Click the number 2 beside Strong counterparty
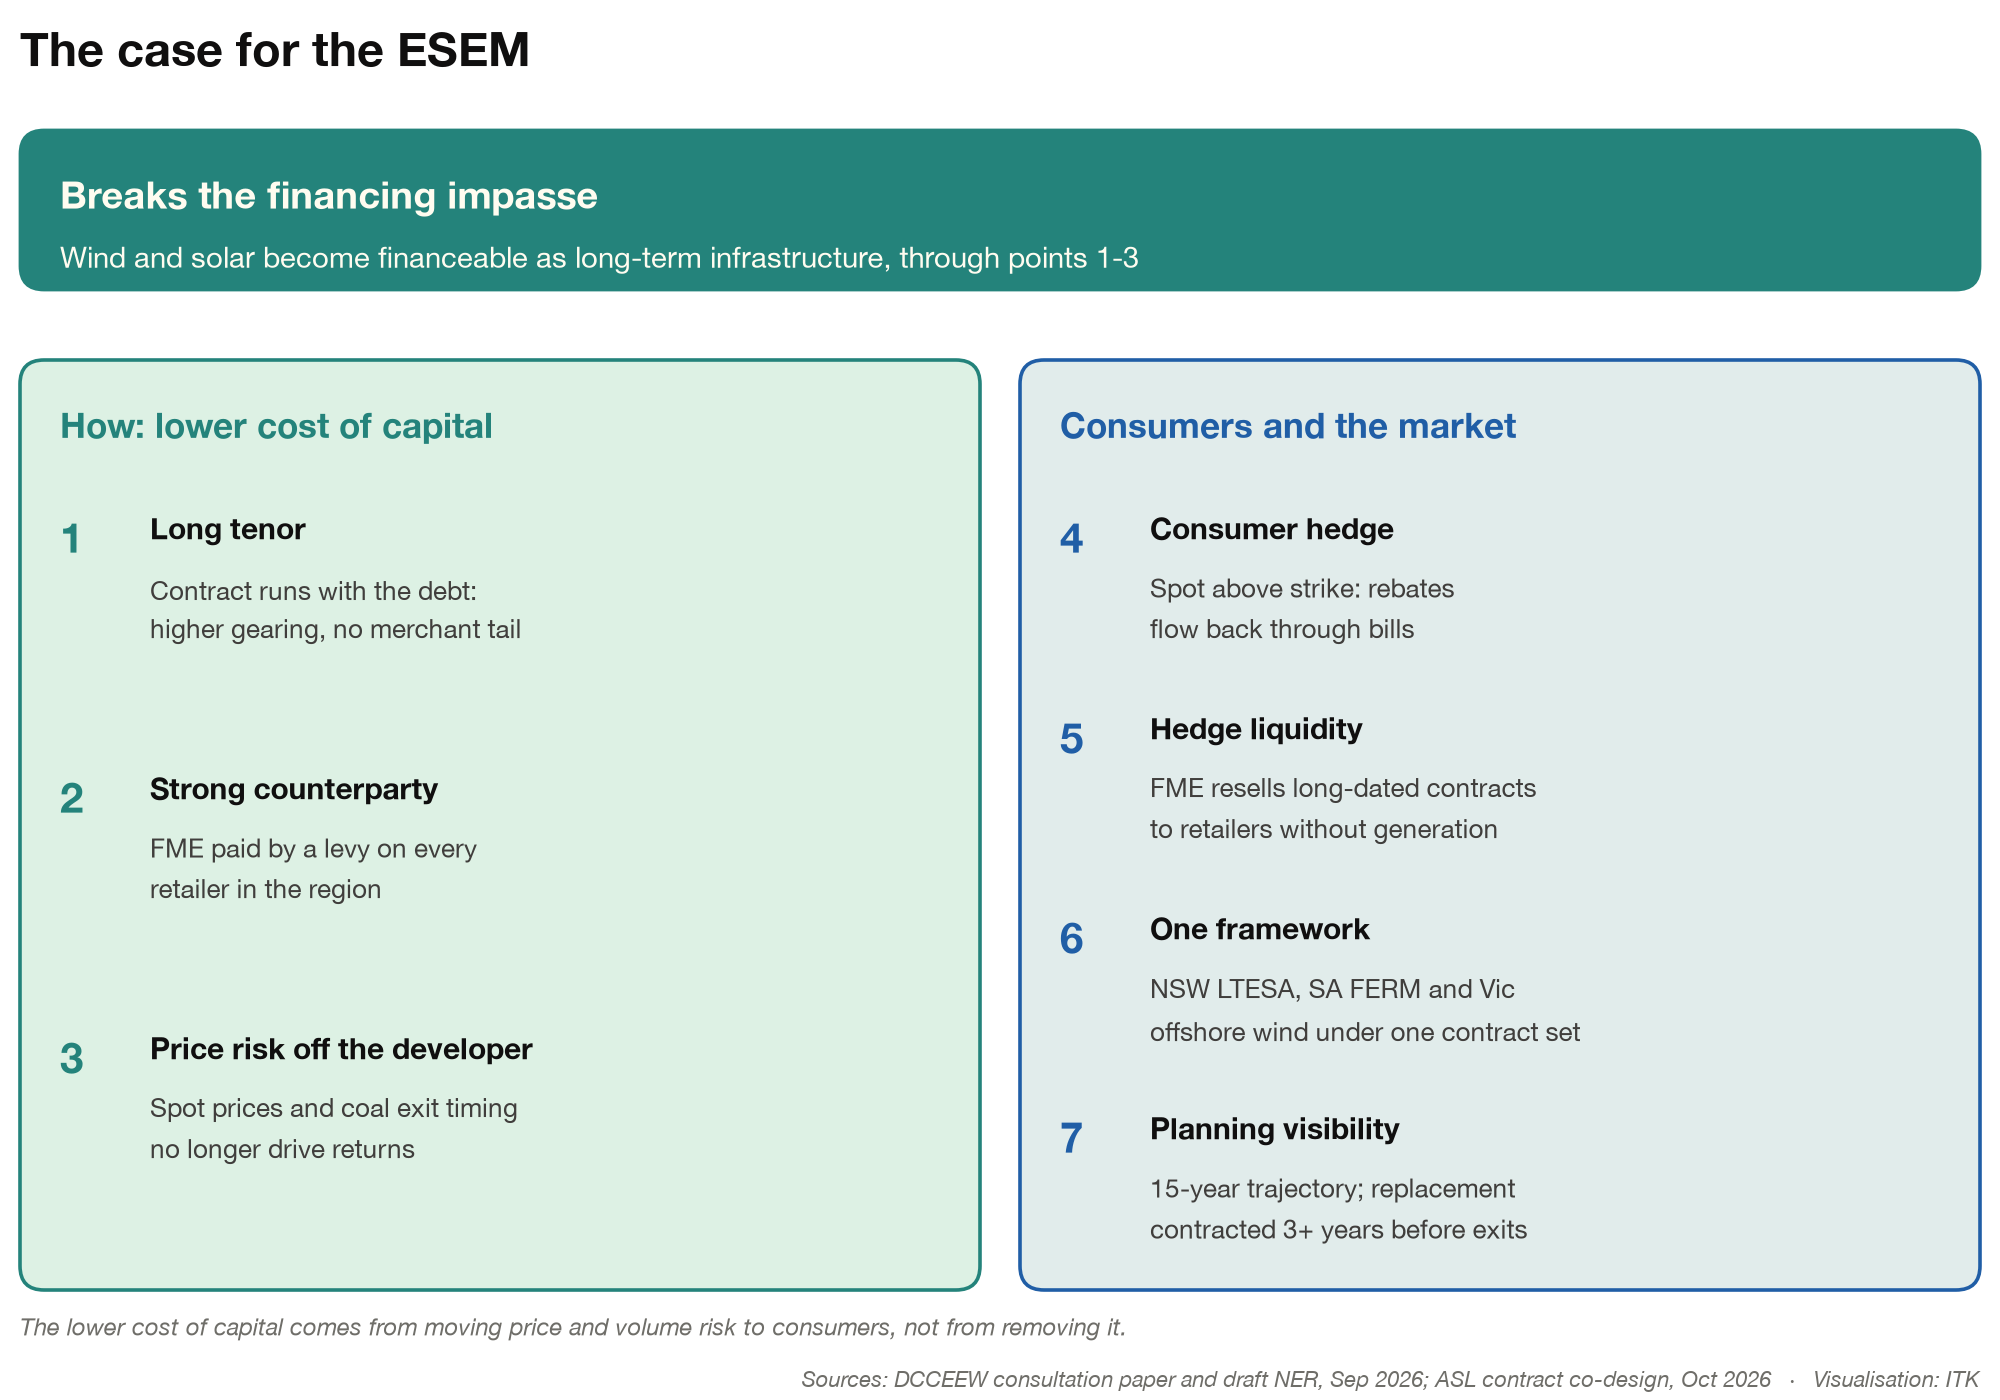Viewport: 2000px width, 1400px height. click(71, 799)
